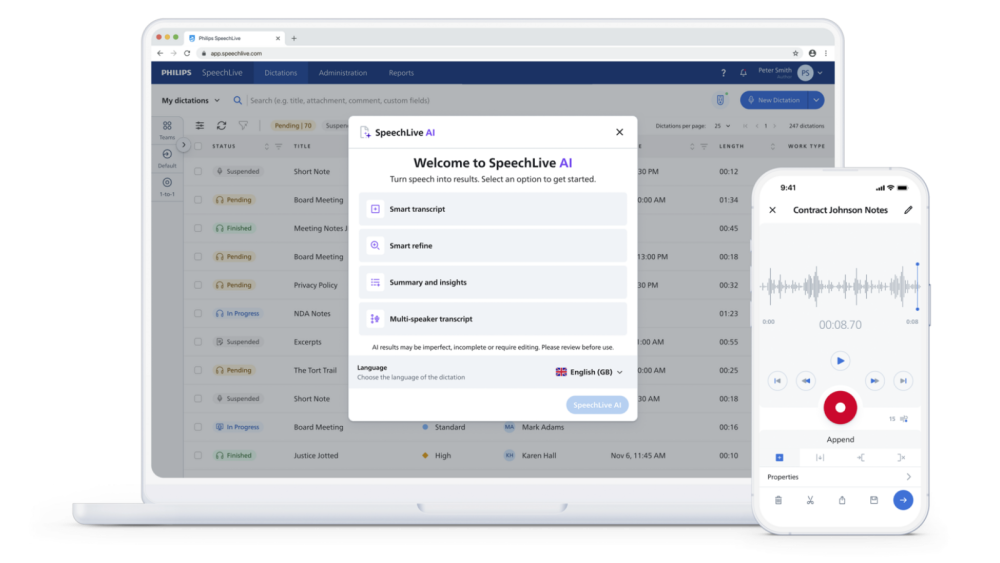Screen dimensions: 1000x563
Task: Open the Smart transcript option
Action: coord(492,209)
